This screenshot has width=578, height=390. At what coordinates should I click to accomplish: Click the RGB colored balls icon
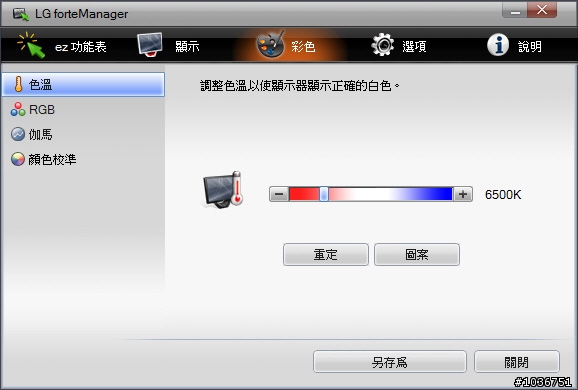point(18,109)
